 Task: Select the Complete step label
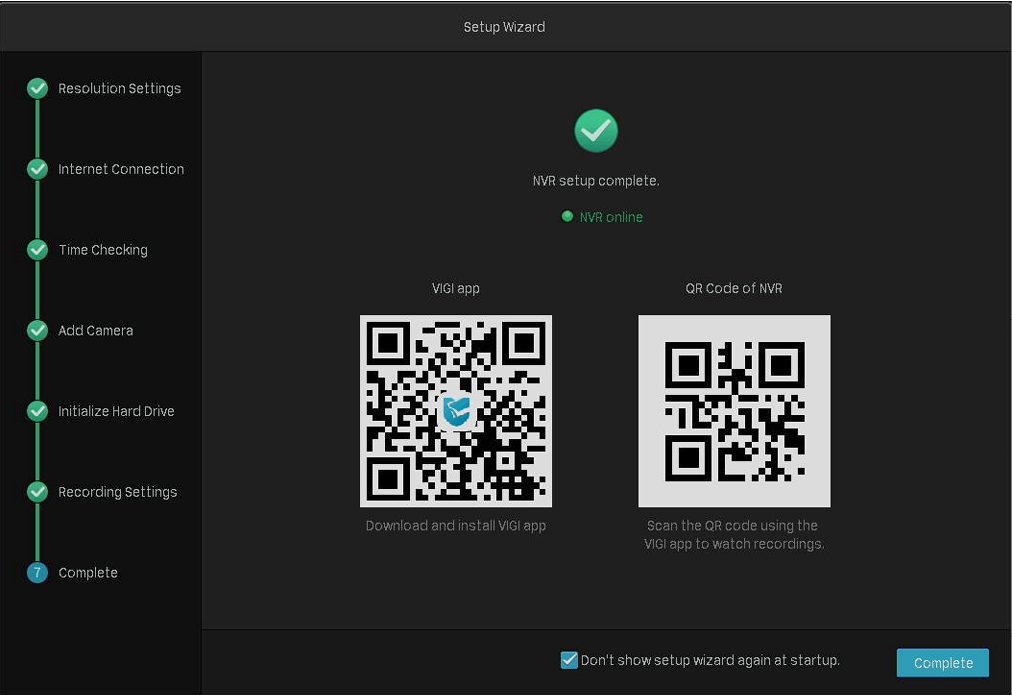(x=88, y=573)
